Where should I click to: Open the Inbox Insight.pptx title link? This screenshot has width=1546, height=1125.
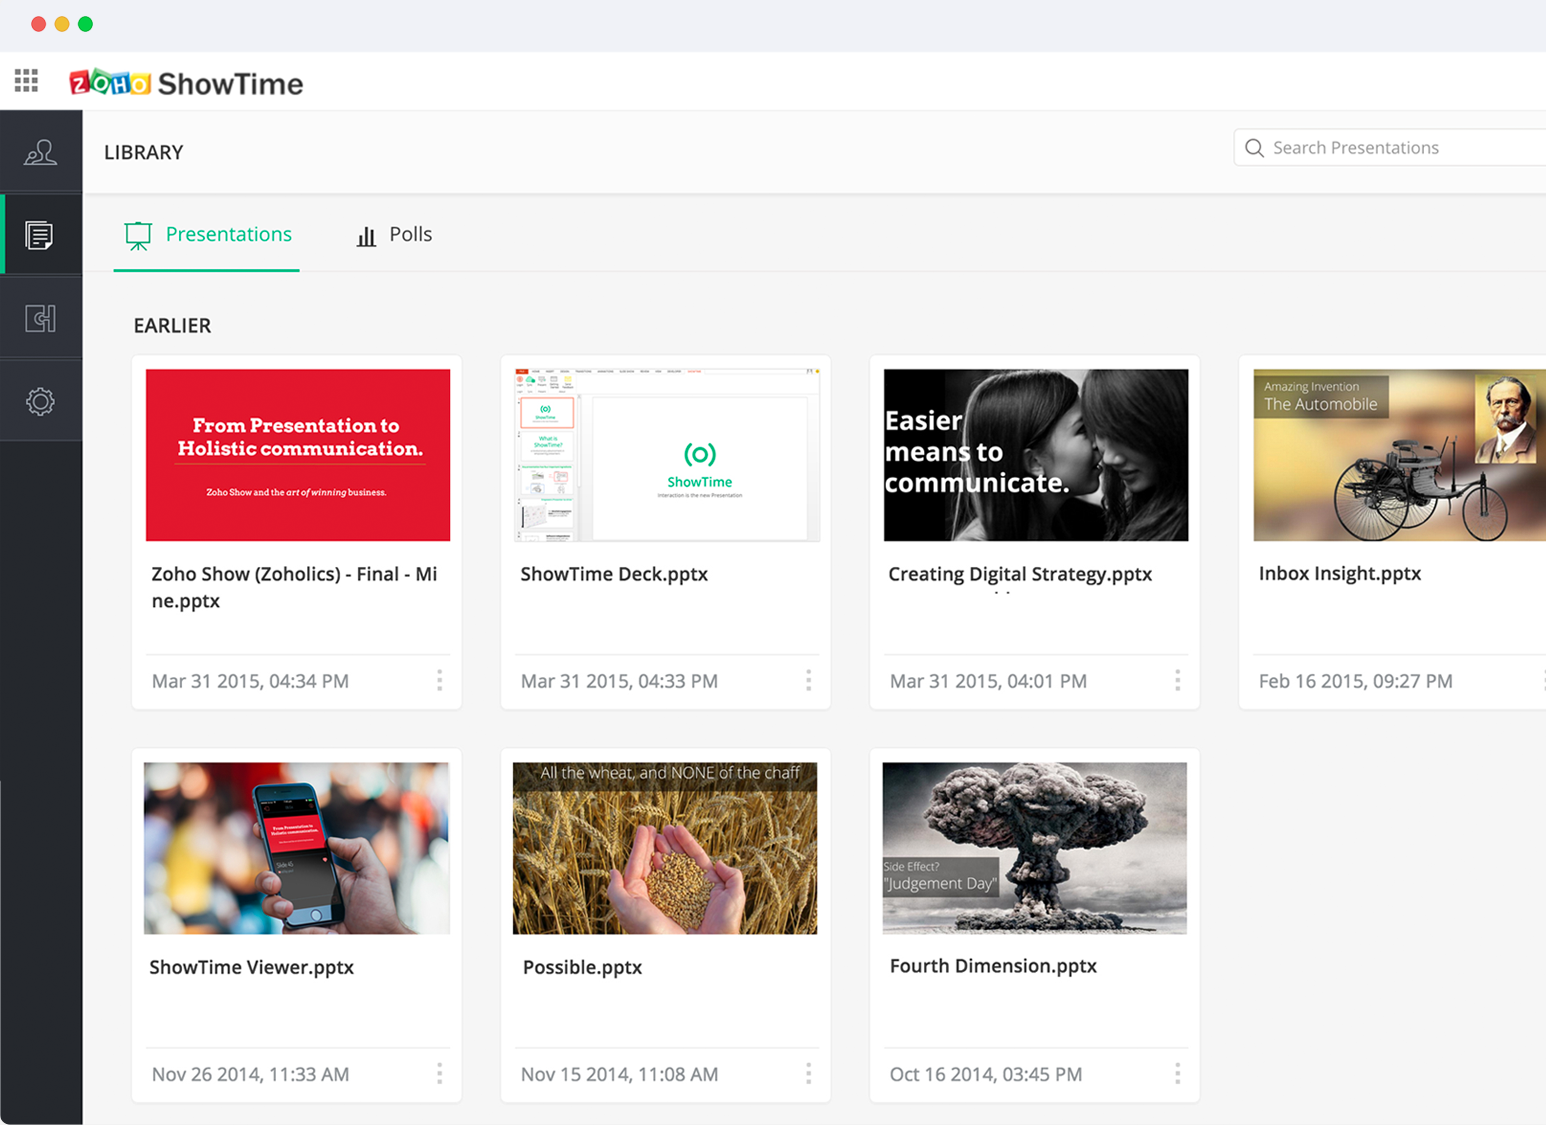(1339, 573)
